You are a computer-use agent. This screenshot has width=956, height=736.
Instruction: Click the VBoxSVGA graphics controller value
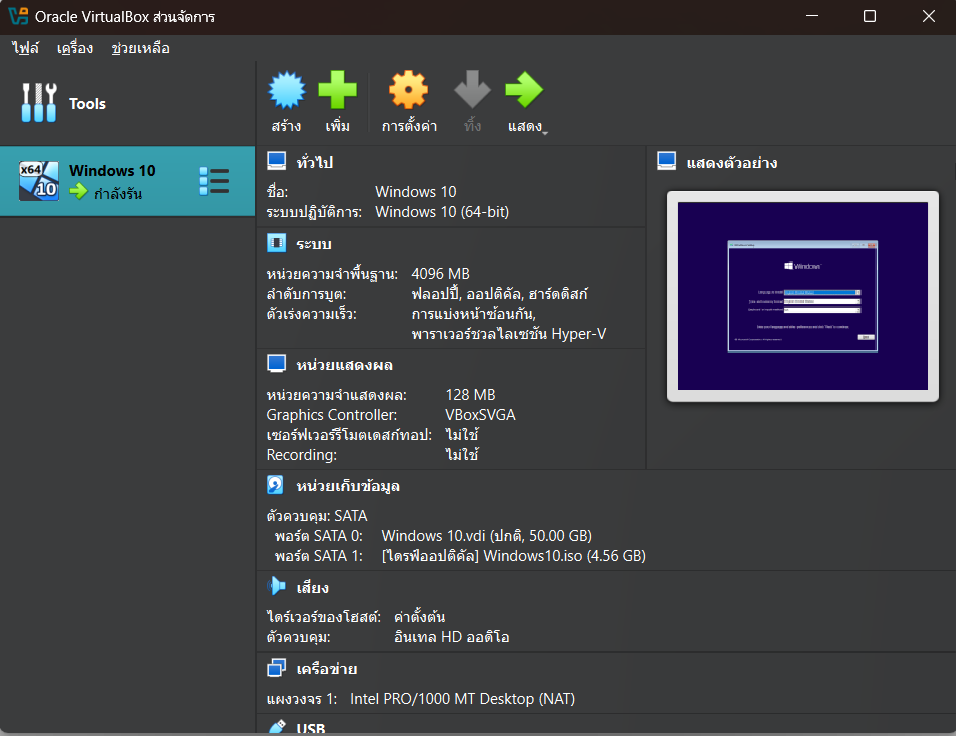coord(480,415)
